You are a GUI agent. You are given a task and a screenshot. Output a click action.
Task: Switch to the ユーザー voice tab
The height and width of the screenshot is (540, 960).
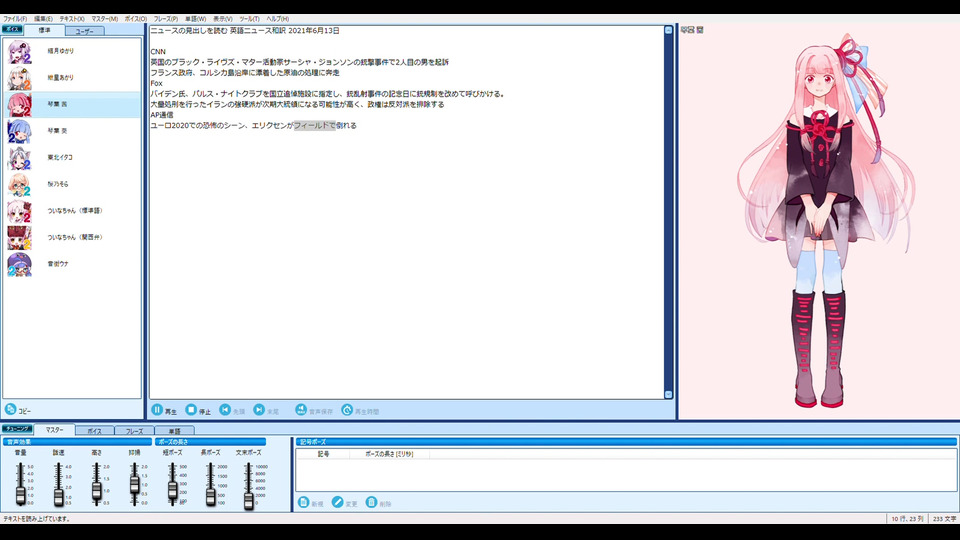(84, 31)
